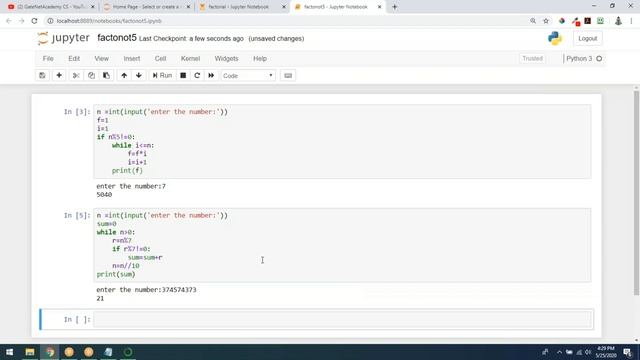This screenshot has height=360, width=640.
Task: Click the zoom magnifier icon in address bar
Action: click(533, 21)
